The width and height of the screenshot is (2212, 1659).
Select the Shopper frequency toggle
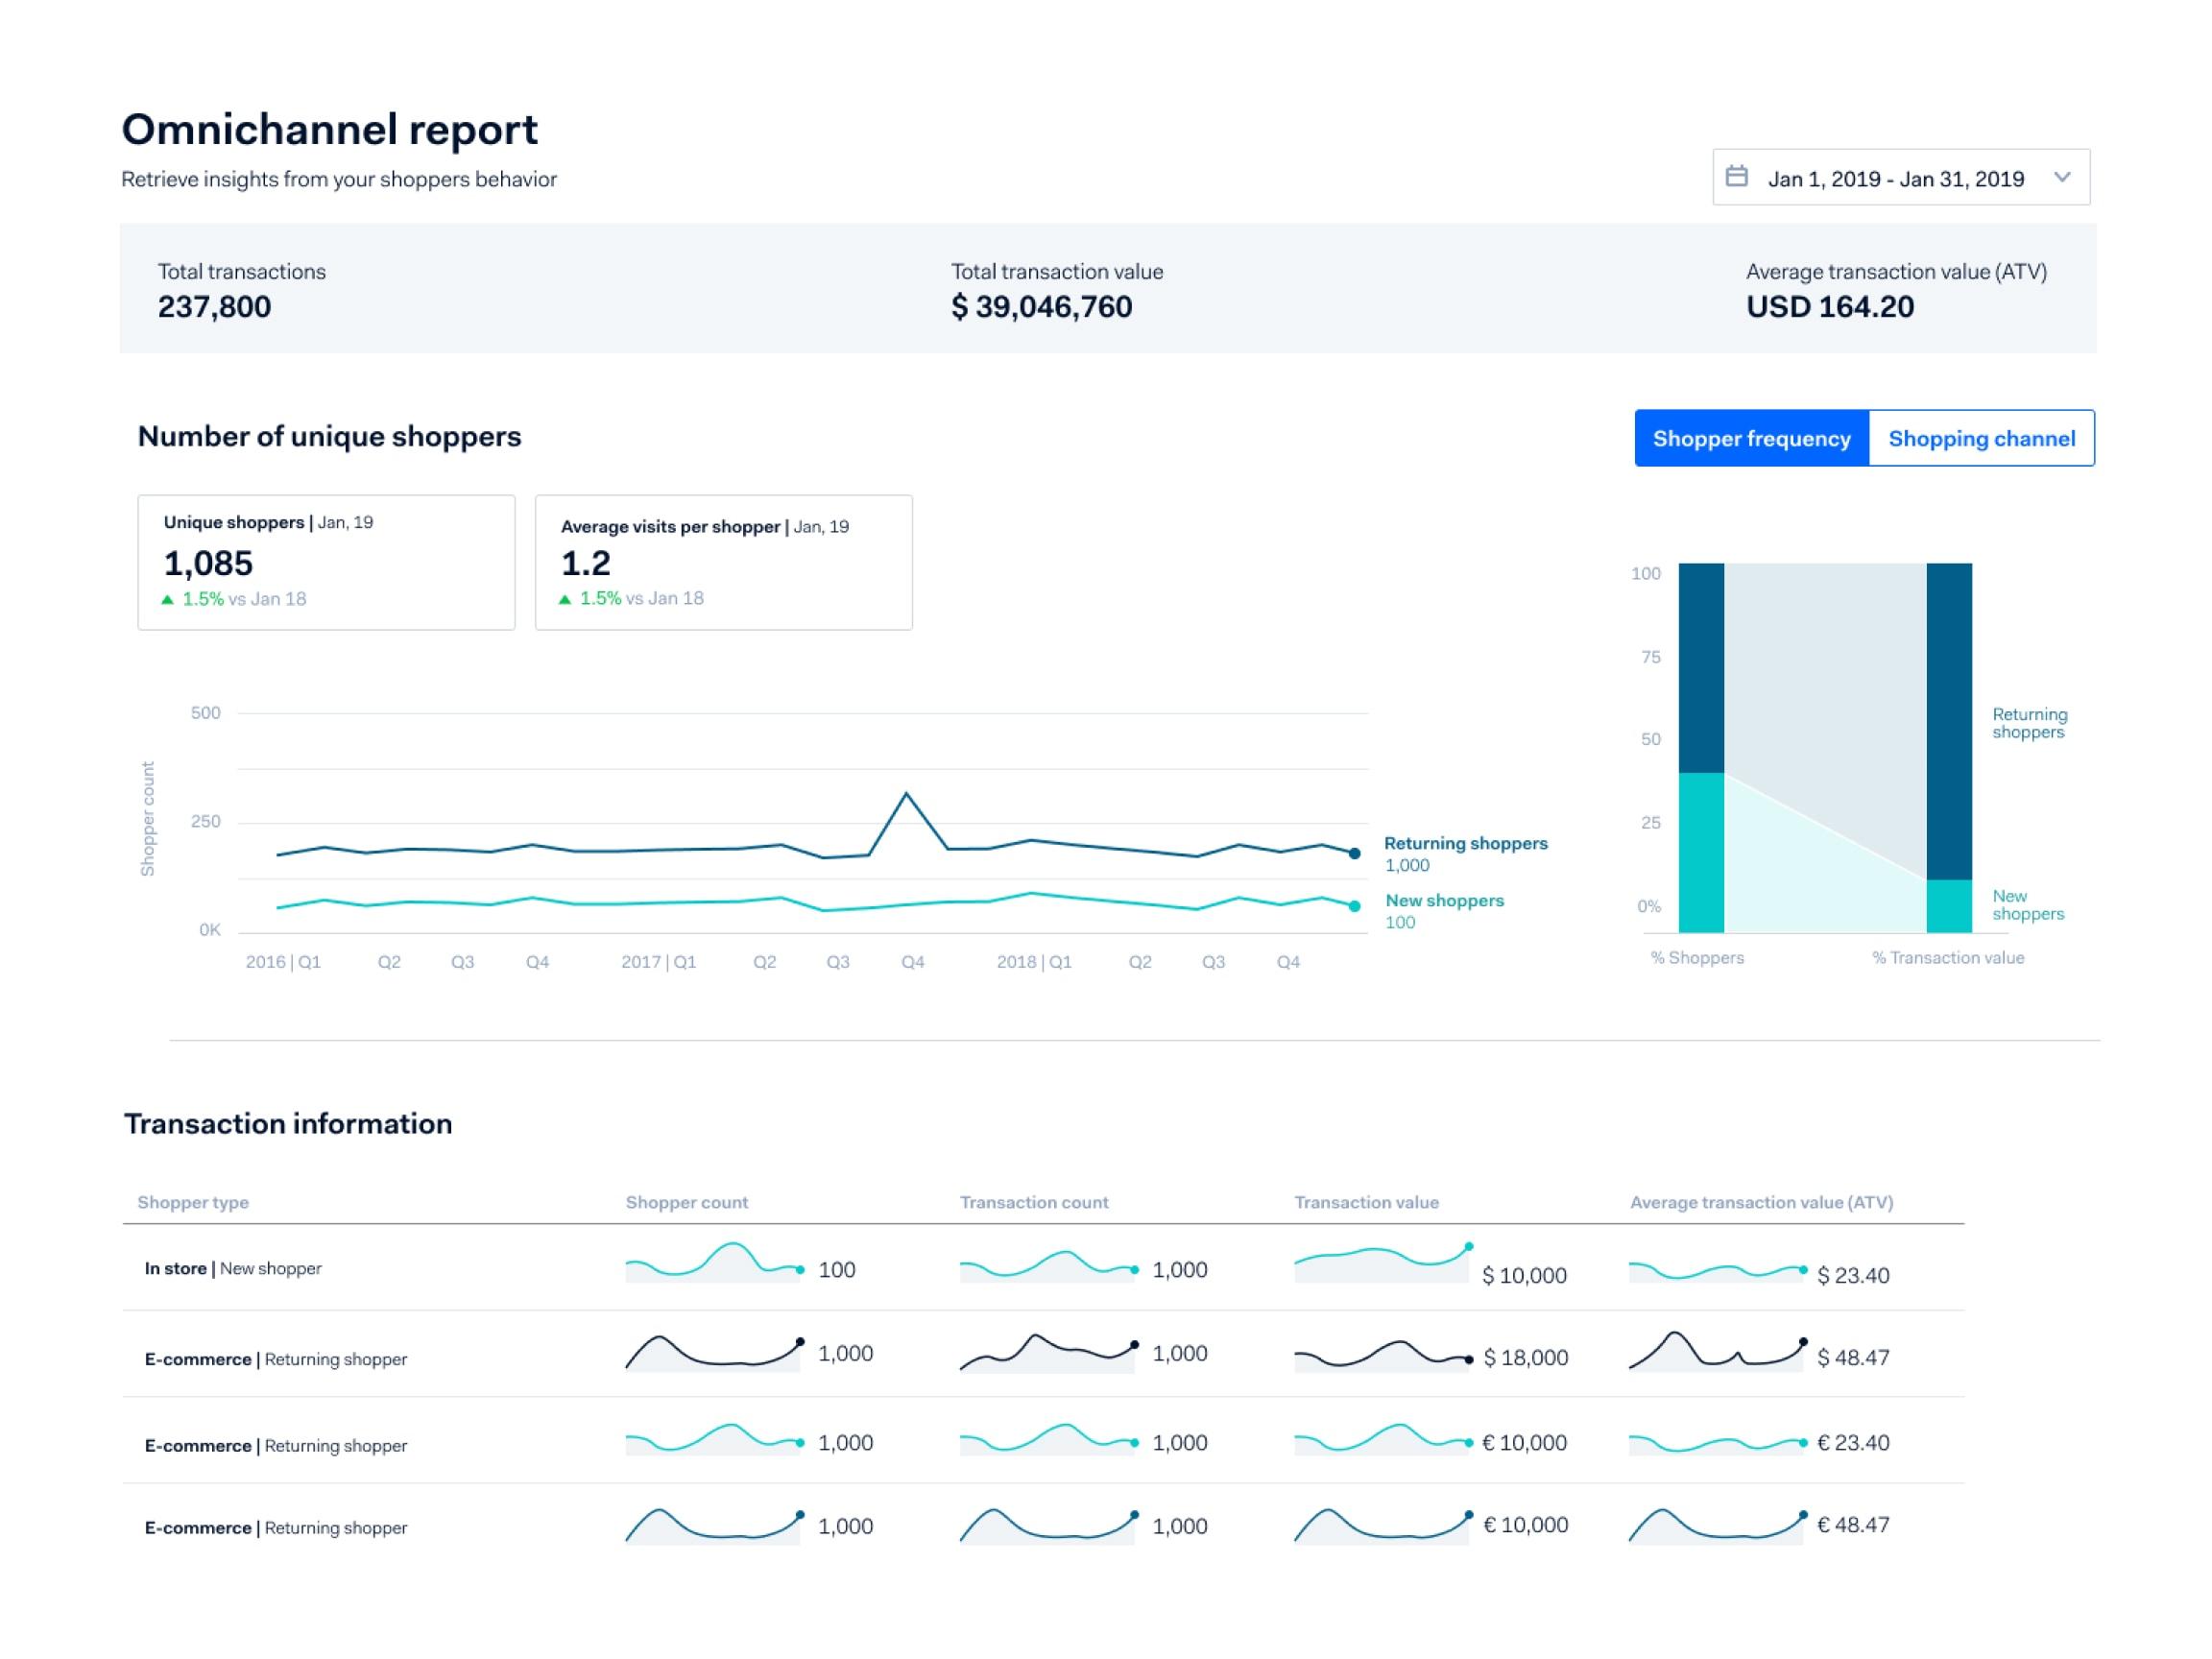click(x=1751, y=438)
